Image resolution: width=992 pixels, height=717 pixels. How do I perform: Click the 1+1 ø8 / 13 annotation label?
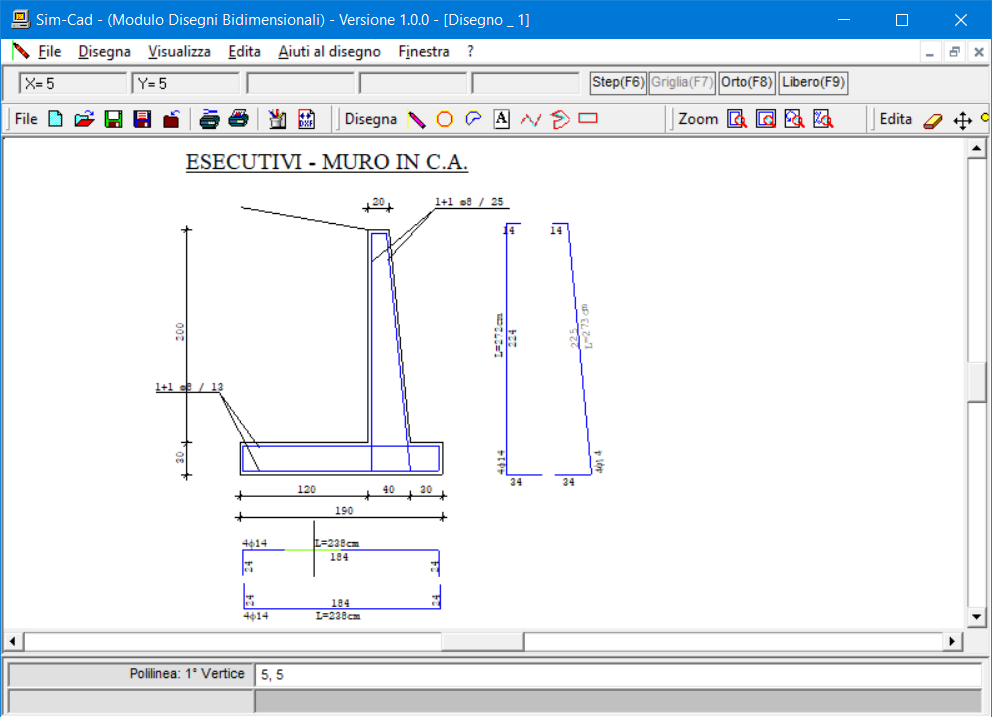189,387
